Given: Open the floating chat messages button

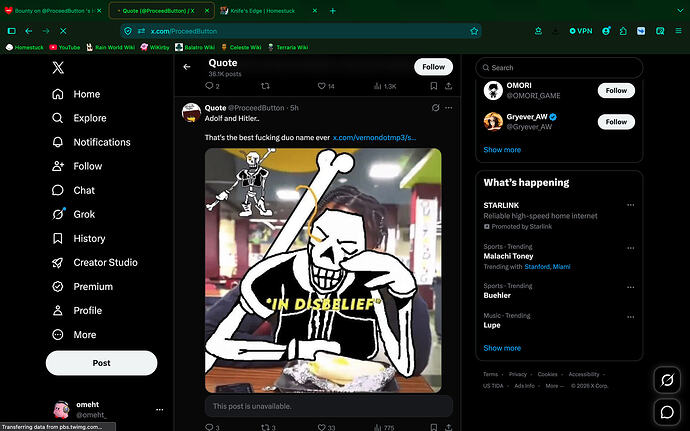Looking at the screenshot, I should point(667,412).
